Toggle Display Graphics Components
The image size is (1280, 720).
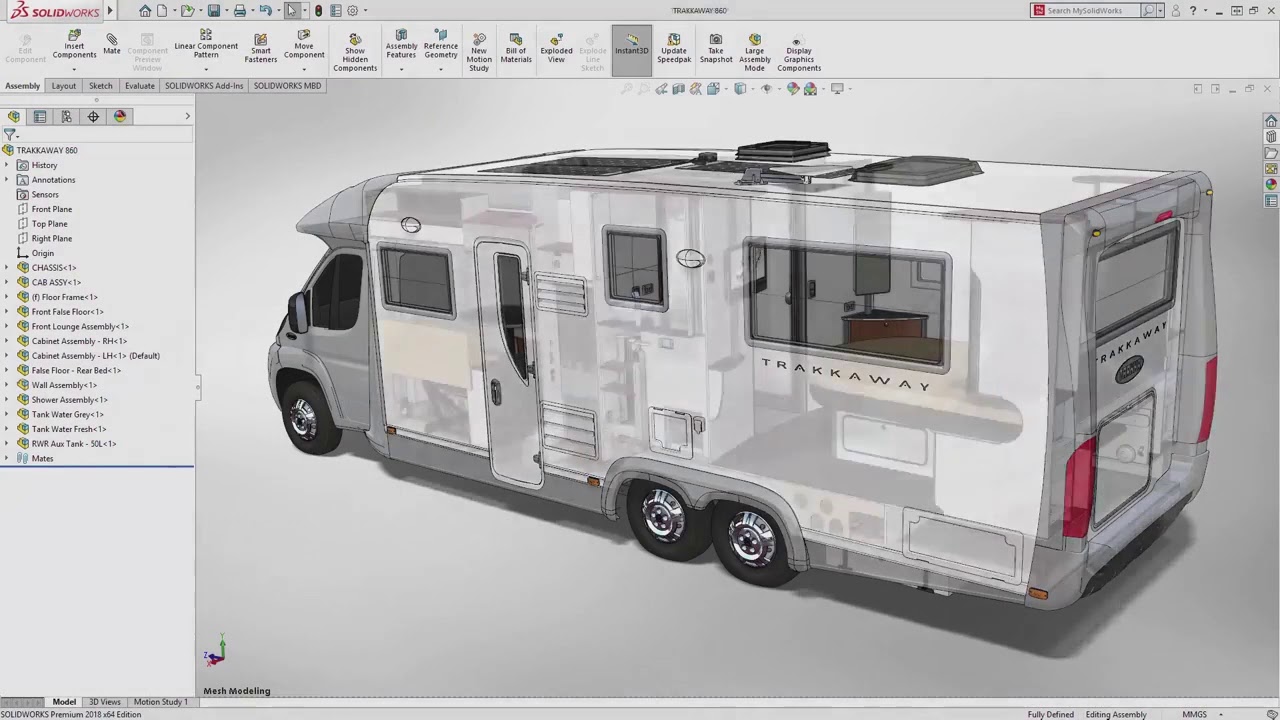pos(799,52)
